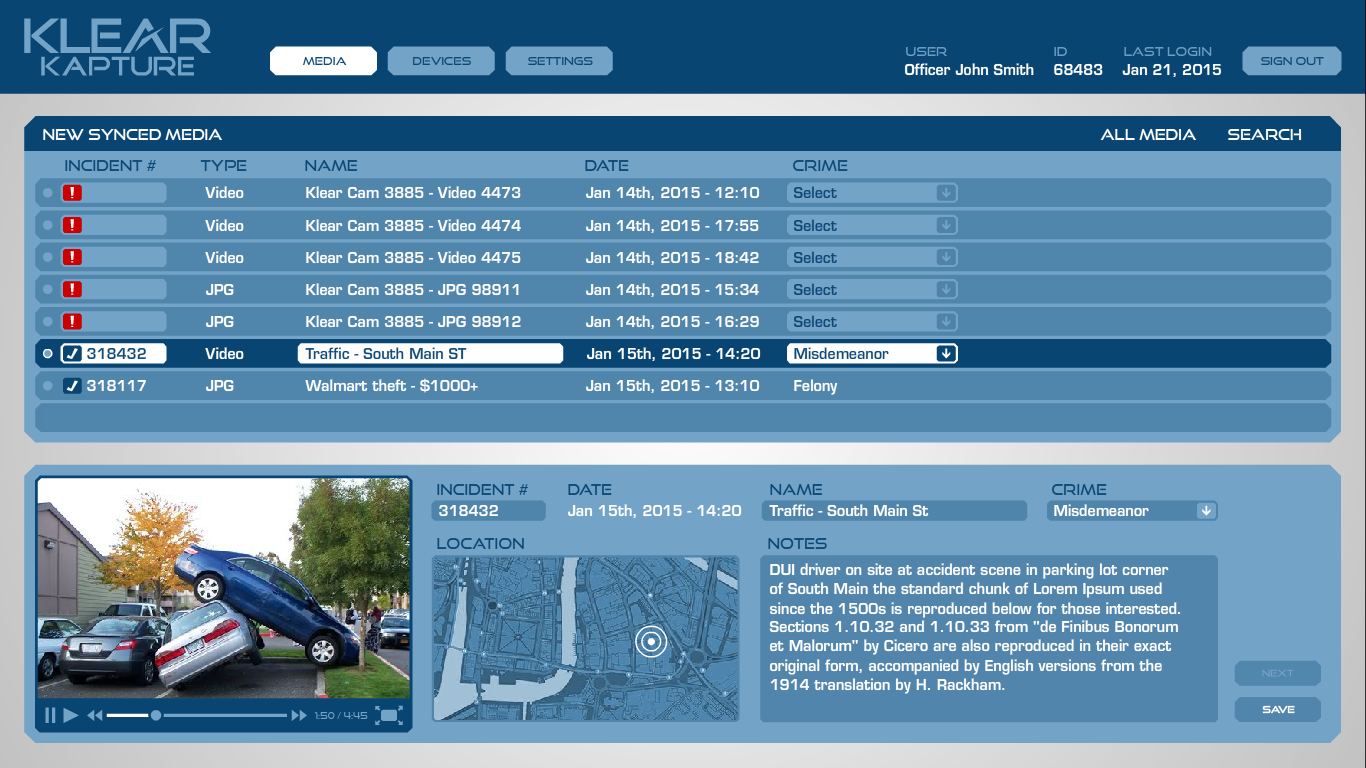Open the video in fullscreen mode
The image size is (1366, 768).
pyautogui.click(x=389, y=715)
